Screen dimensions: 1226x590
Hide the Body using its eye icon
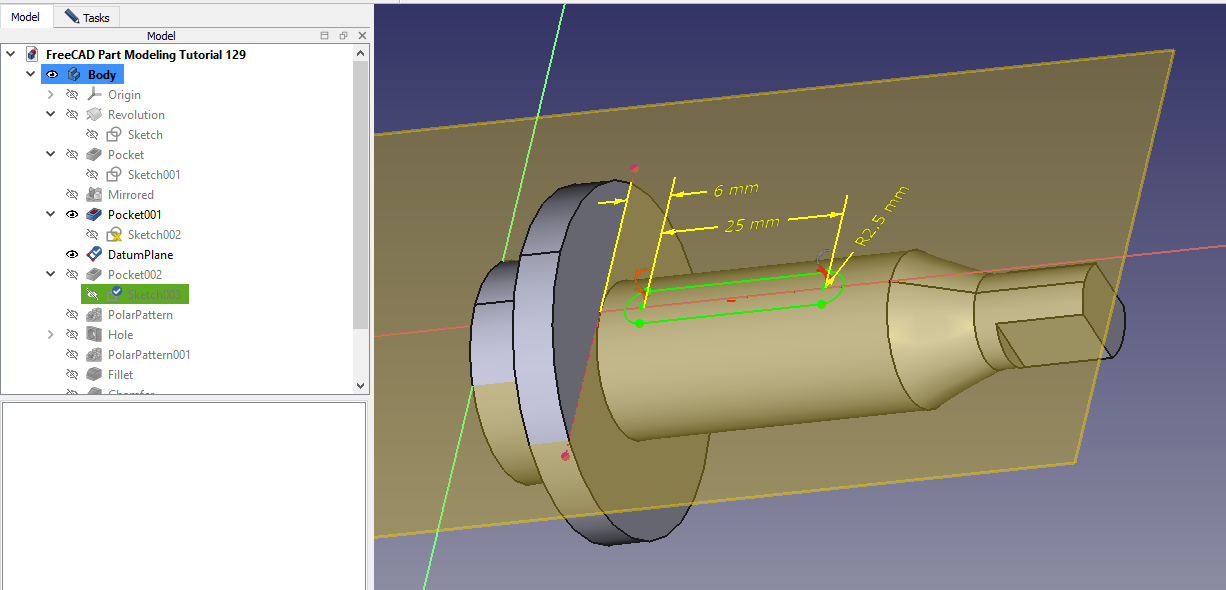pyautogui.click(x=52, y=75)
